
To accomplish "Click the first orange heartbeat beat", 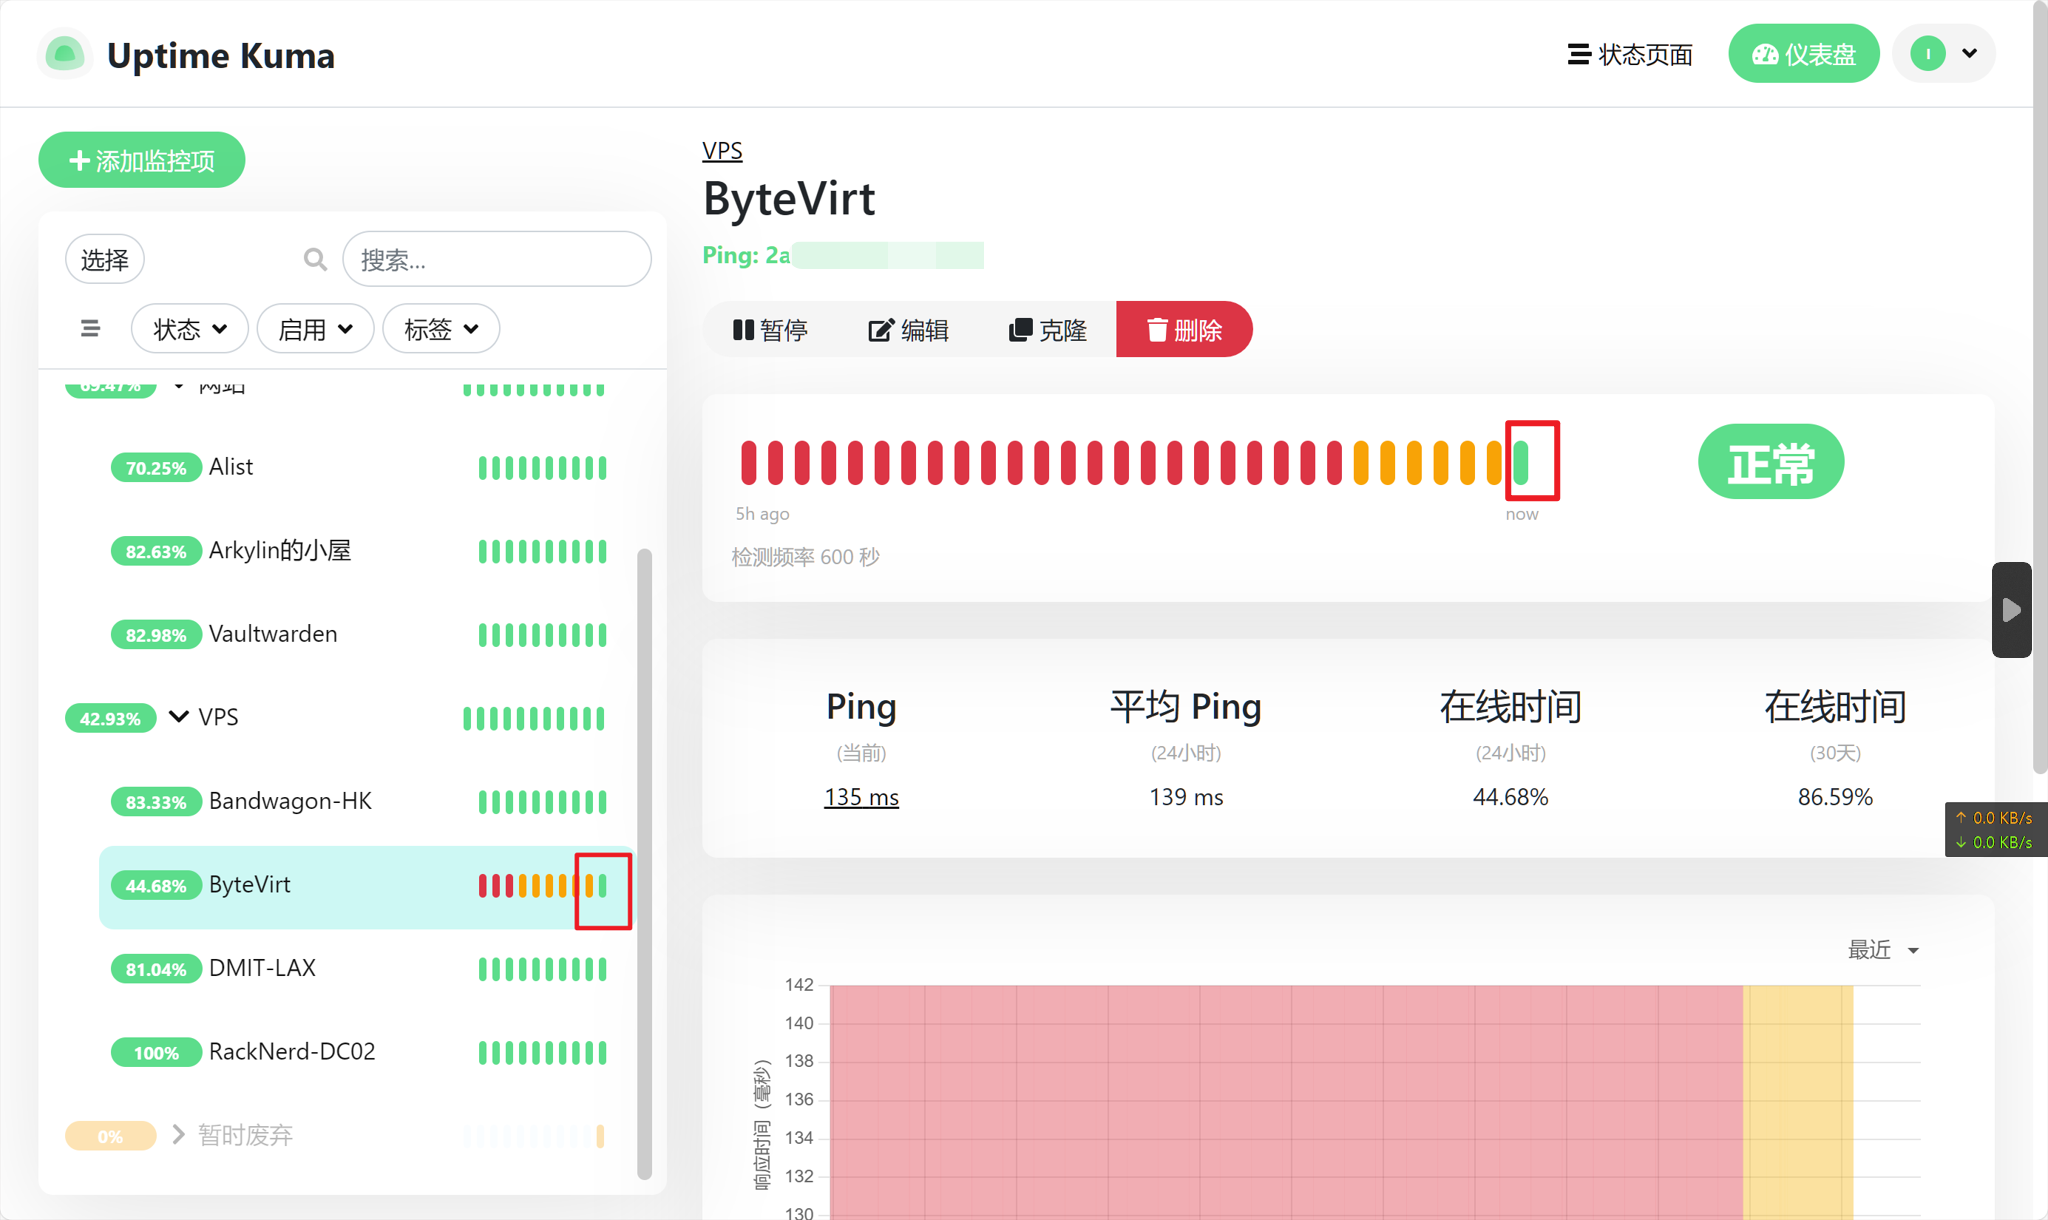I will click(1361, 462).
